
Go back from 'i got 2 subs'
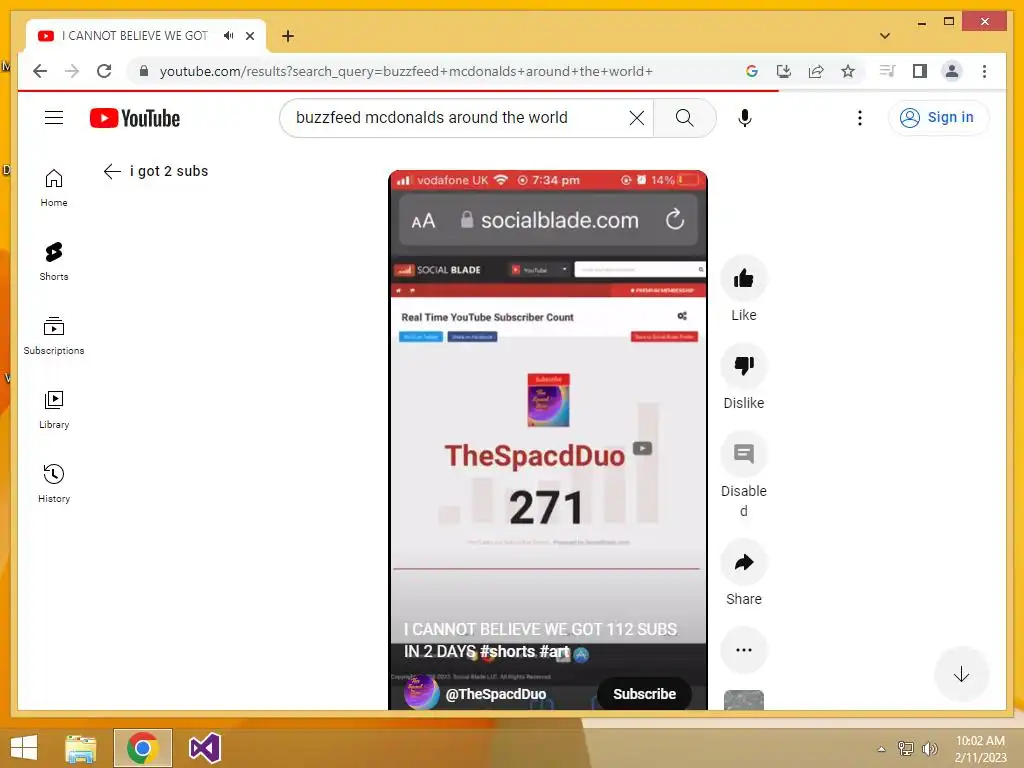112,171
